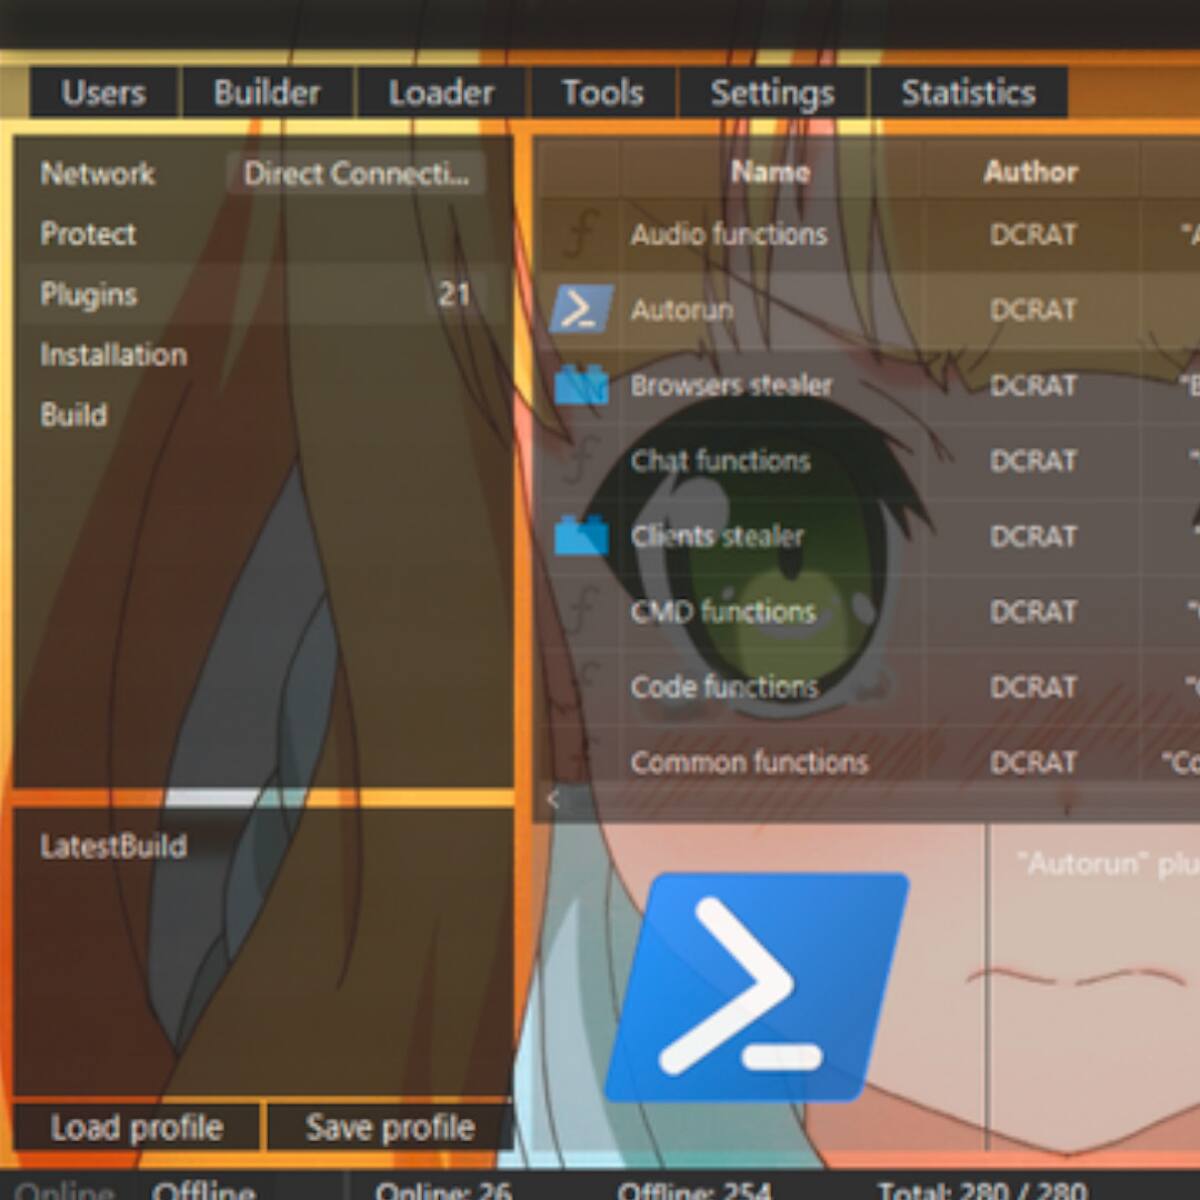Go to the Settings tab
This screenshot has height=1200, width=1200.
point(772,93)
